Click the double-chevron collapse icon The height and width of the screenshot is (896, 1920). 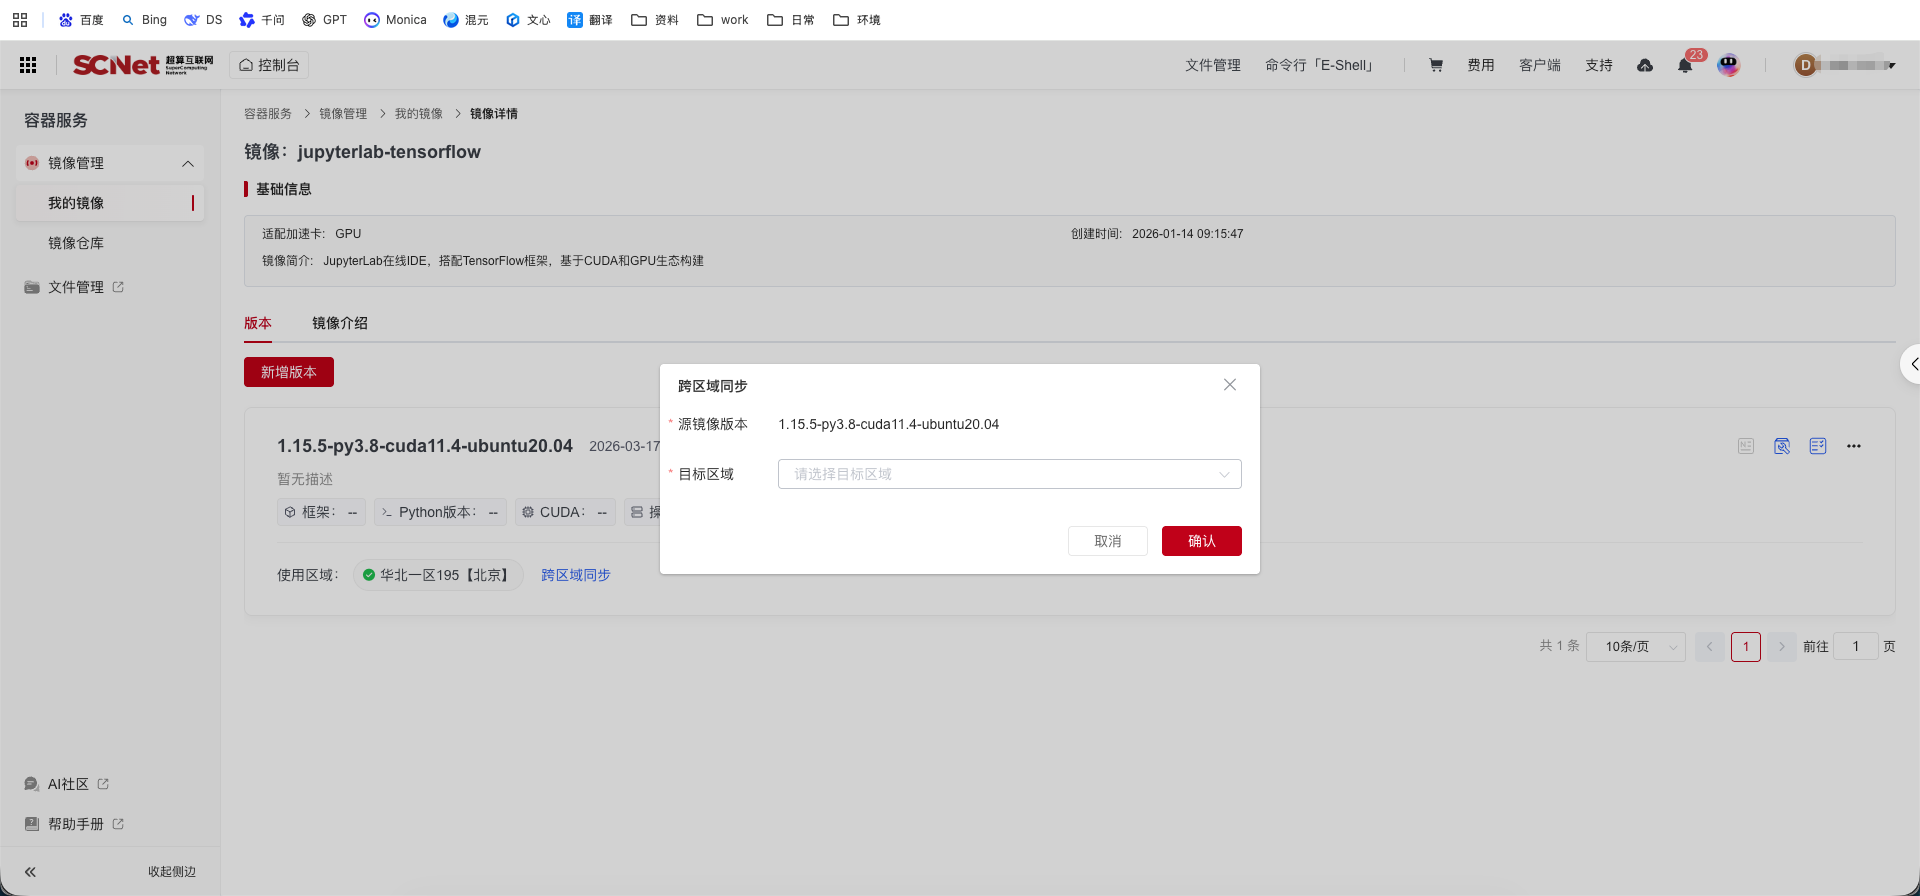[30, 872]
